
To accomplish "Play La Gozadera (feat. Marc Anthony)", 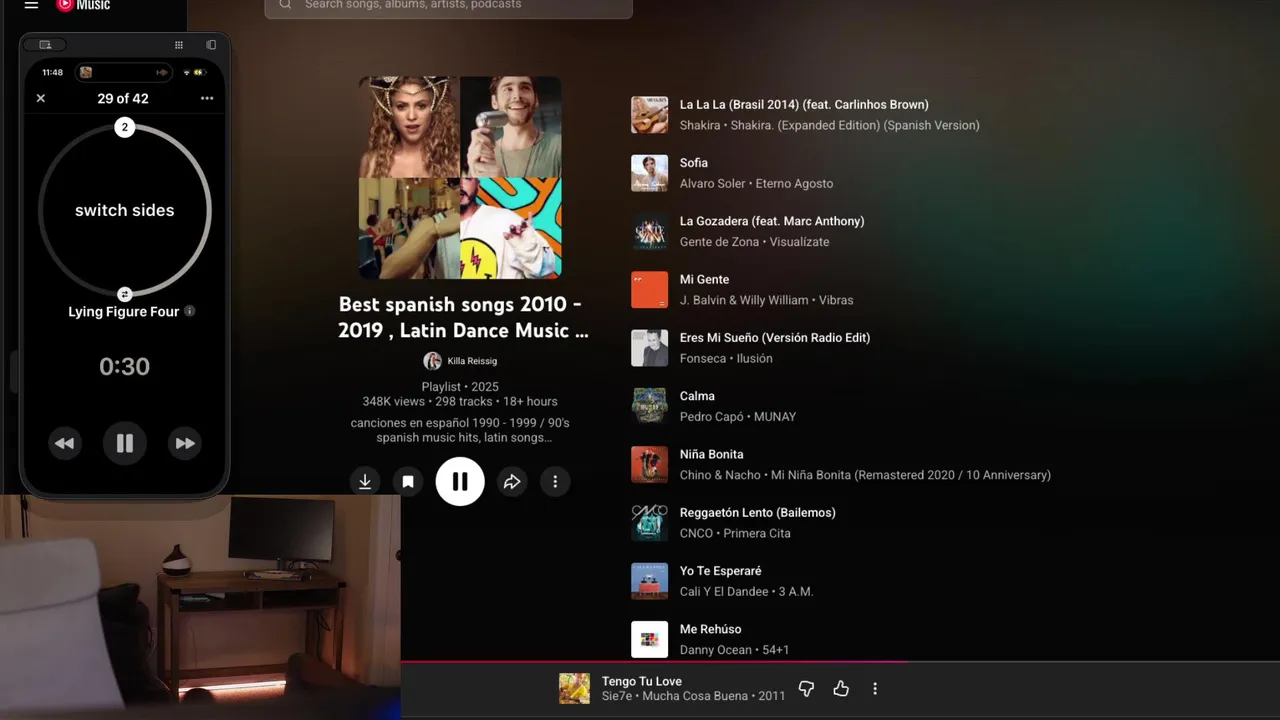I will 772,221.
